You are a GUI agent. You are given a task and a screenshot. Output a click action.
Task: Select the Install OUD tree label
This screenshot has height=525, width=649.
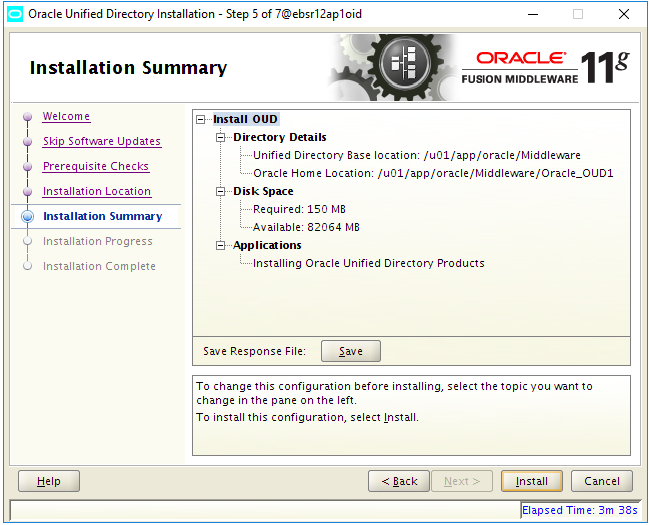(245, 119)
